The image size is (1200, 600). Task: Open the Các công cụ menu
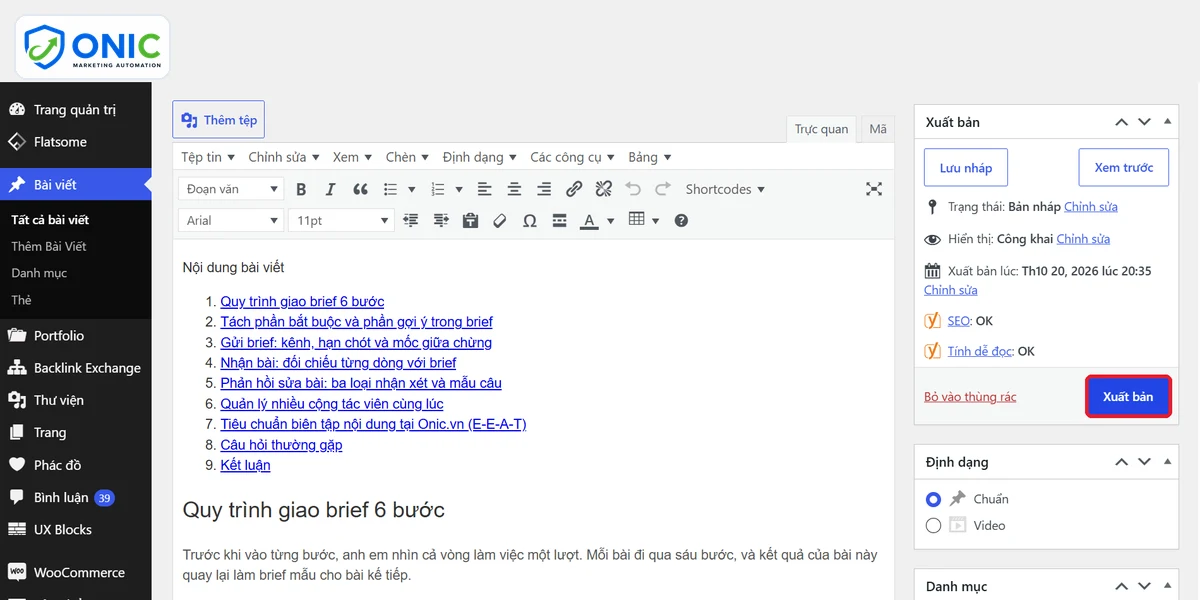[573, 157]
